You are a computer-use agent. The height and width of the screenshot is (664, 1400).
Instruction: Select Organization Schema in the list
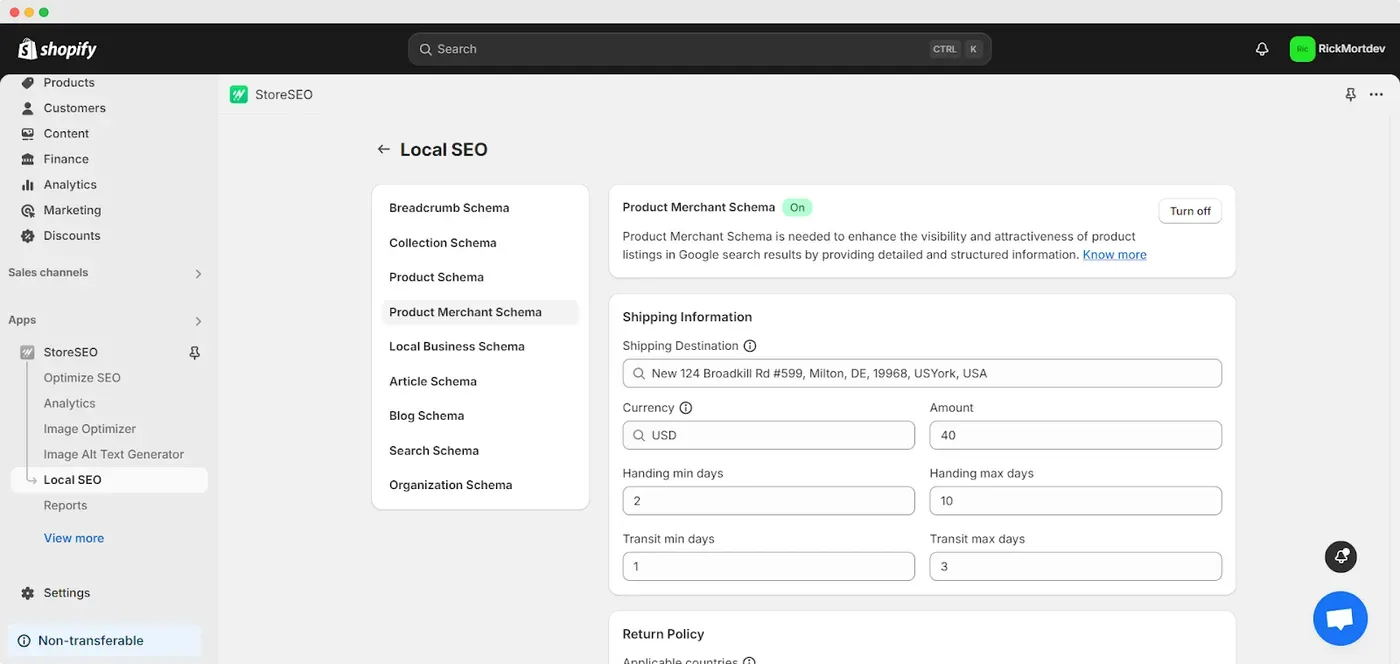[x=480, y=485]
